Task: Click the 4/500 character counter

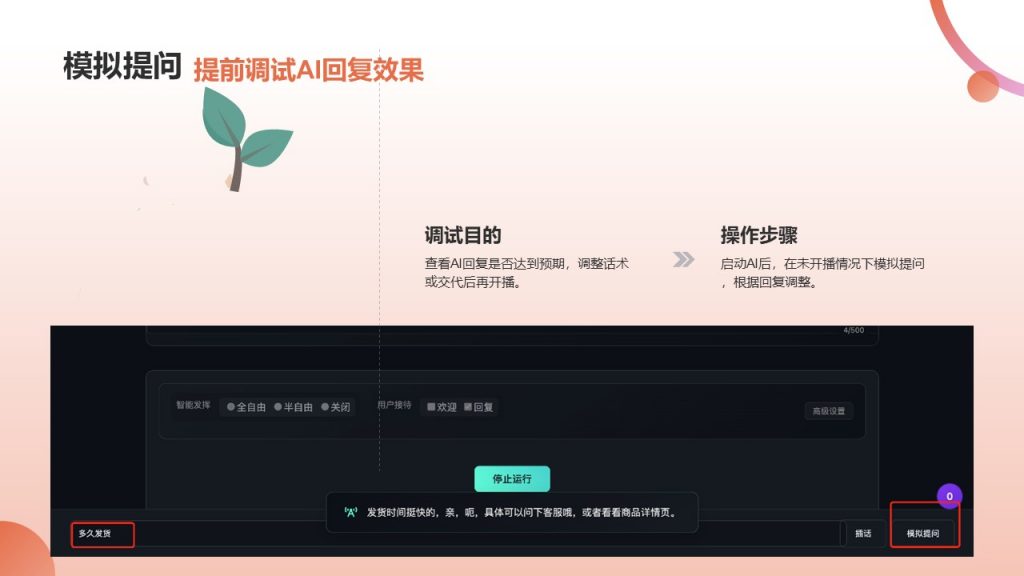Action: (x=853, y=330)
